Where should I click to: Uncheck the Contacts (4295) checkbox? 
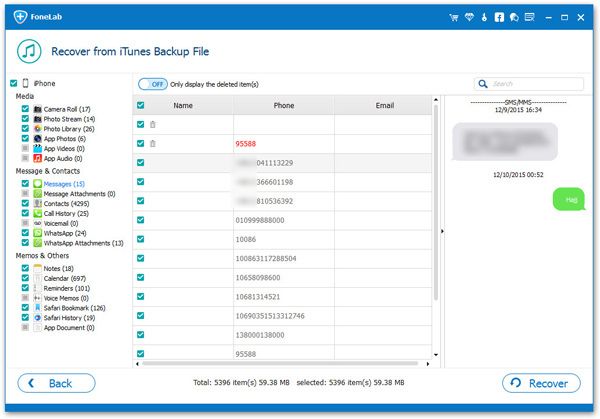[25, 203]
